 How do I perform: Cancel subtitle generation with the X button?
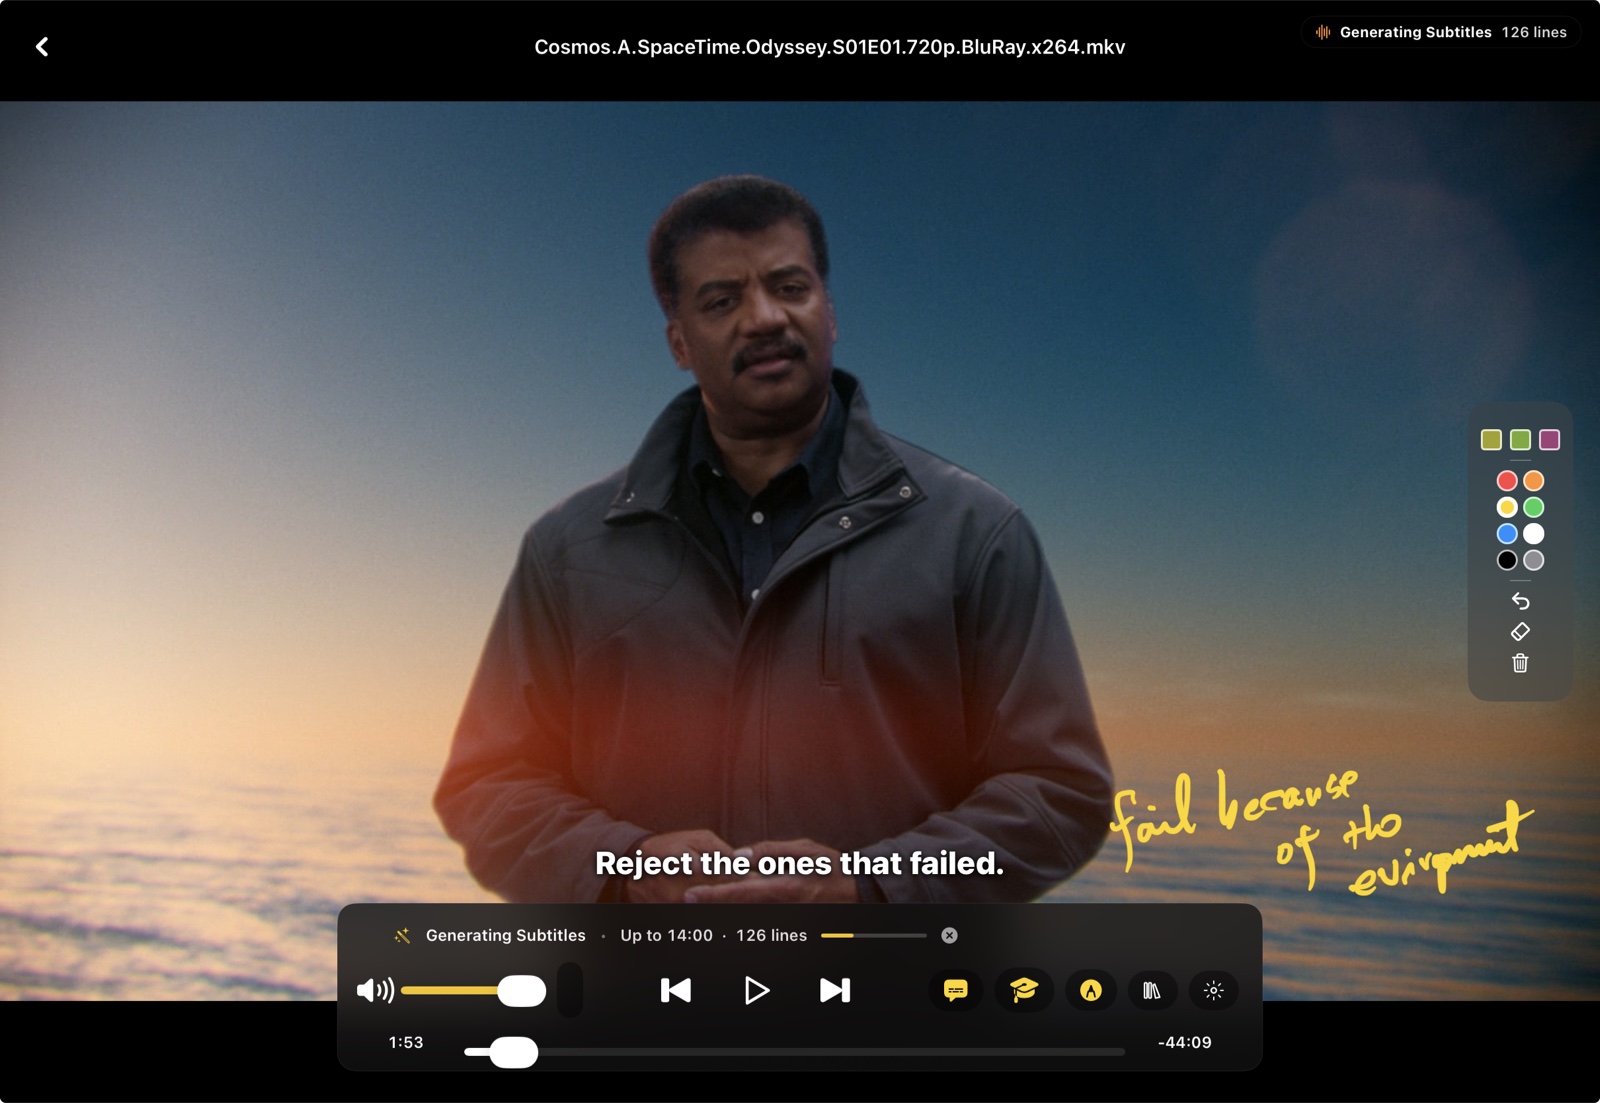coord(949,935)
